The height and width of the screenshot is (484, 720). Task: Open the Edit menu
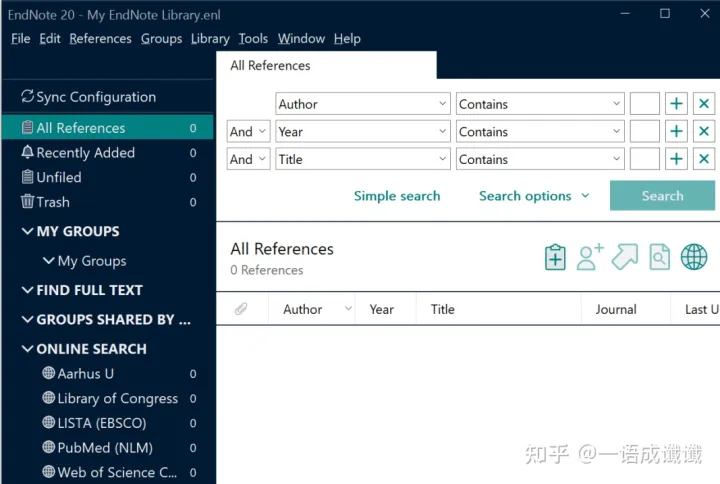tap(50, 39)
